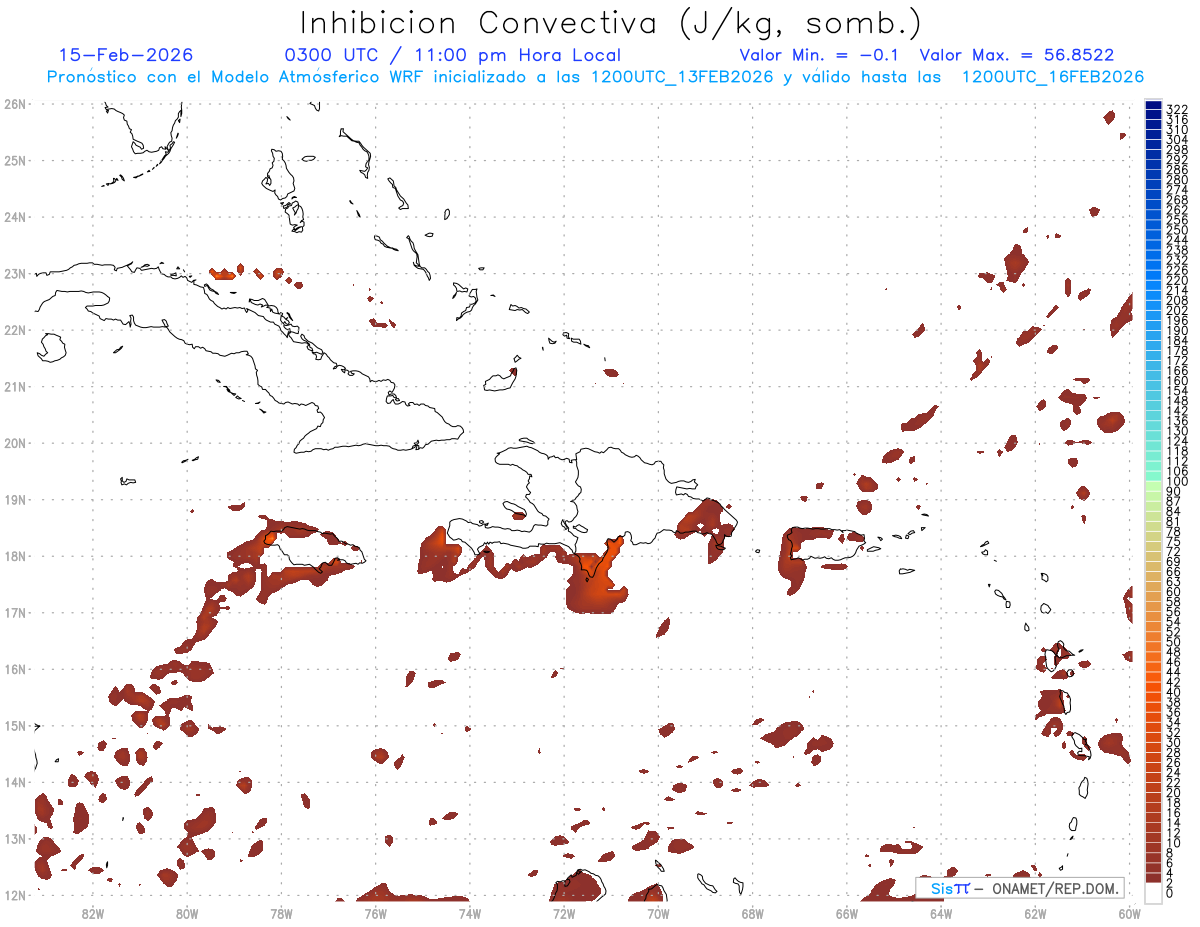Click the '16N' latitude label

point(14,669)
